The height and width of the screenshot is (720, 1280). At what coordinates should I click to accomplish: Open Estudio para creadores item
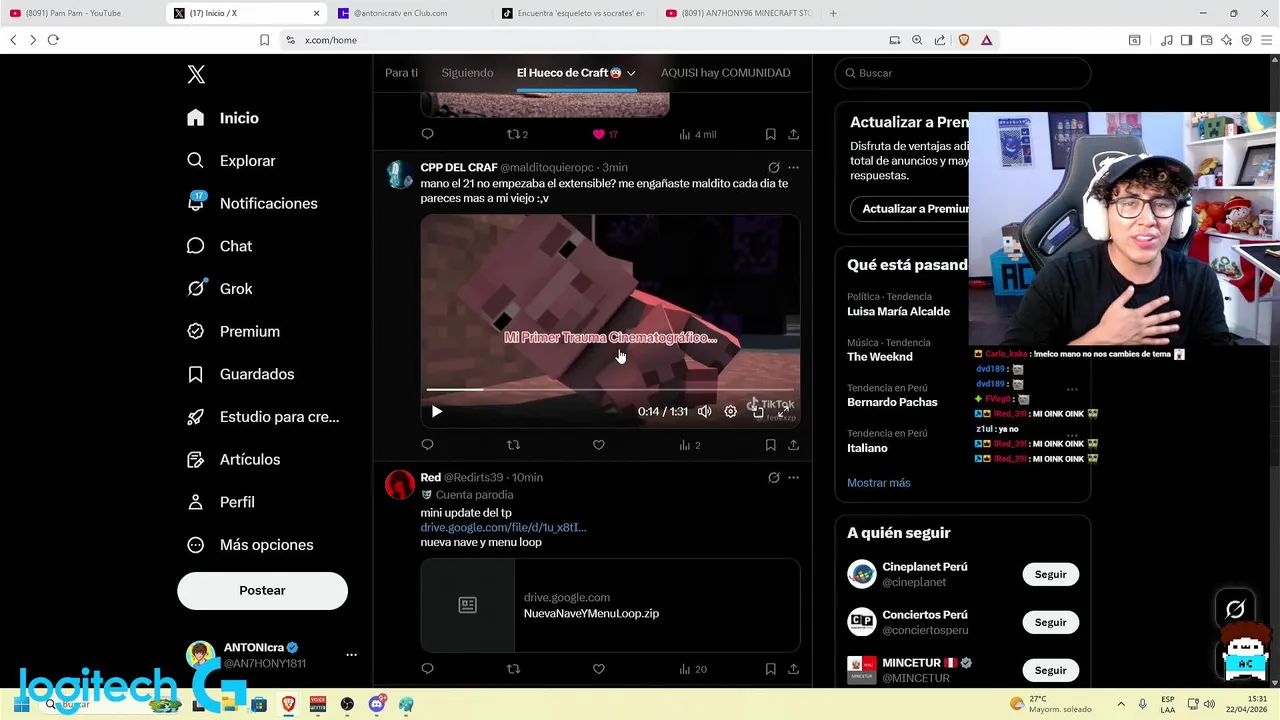[263, 417]
